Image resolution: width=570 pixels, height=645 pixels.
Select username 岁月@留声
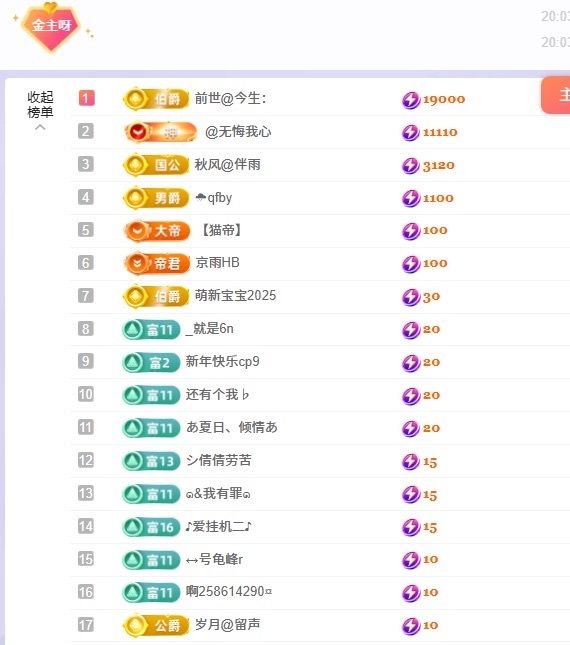pos(227,624)
